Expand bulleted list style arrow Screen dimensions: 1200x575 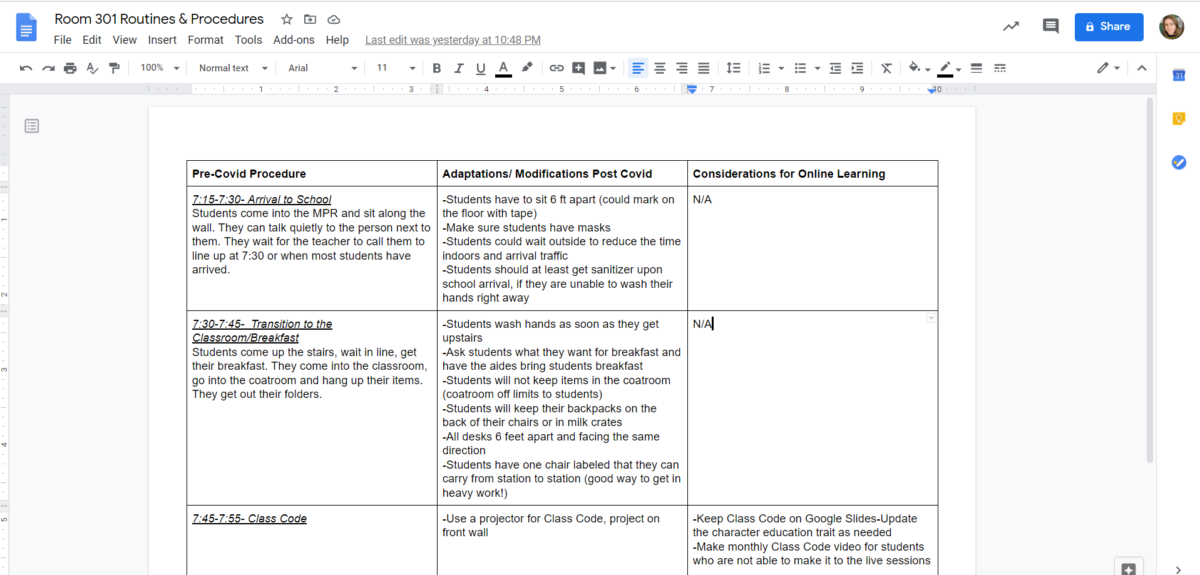tap(816, 68)
